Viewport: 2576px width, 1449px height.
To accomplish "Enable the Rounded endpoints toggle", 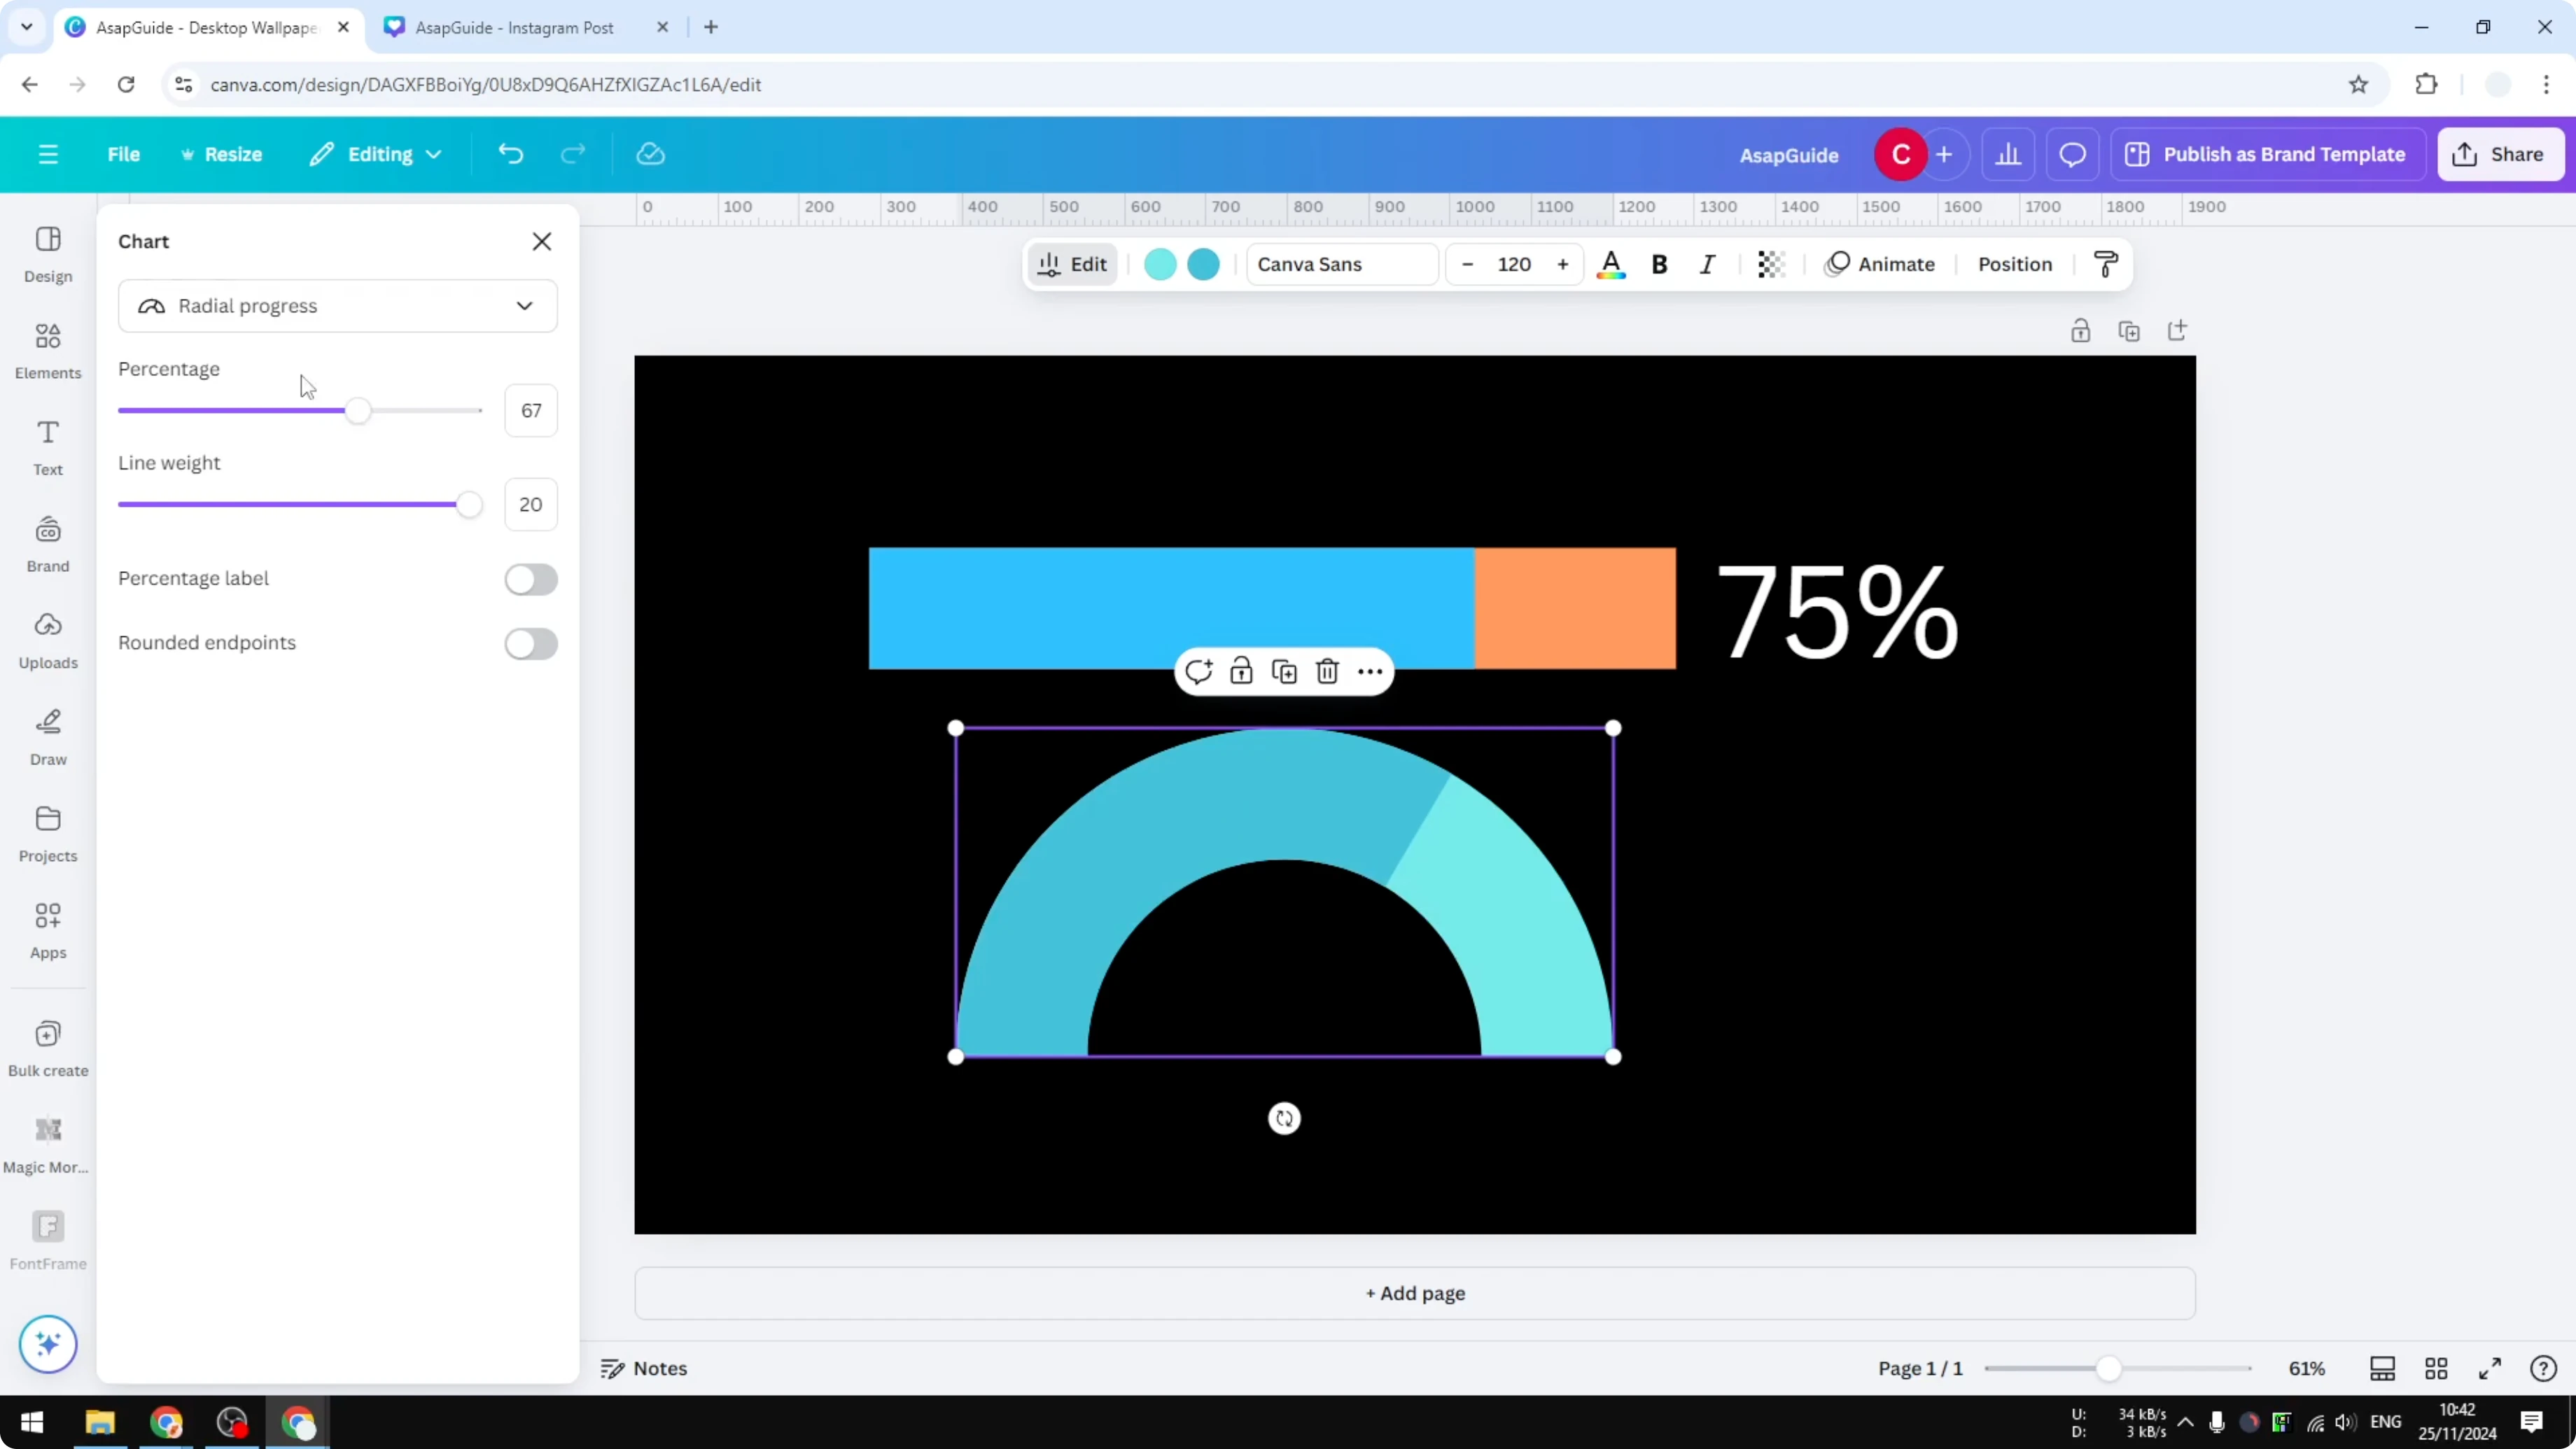I will click(531, 644).
